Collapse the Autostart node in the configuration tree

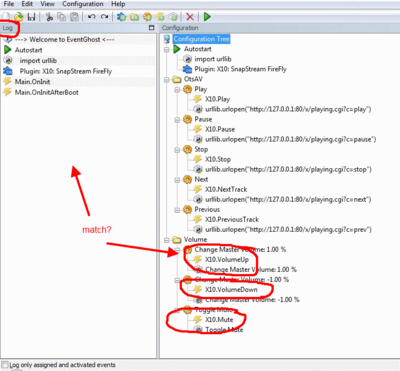click(x=167, y=49)
